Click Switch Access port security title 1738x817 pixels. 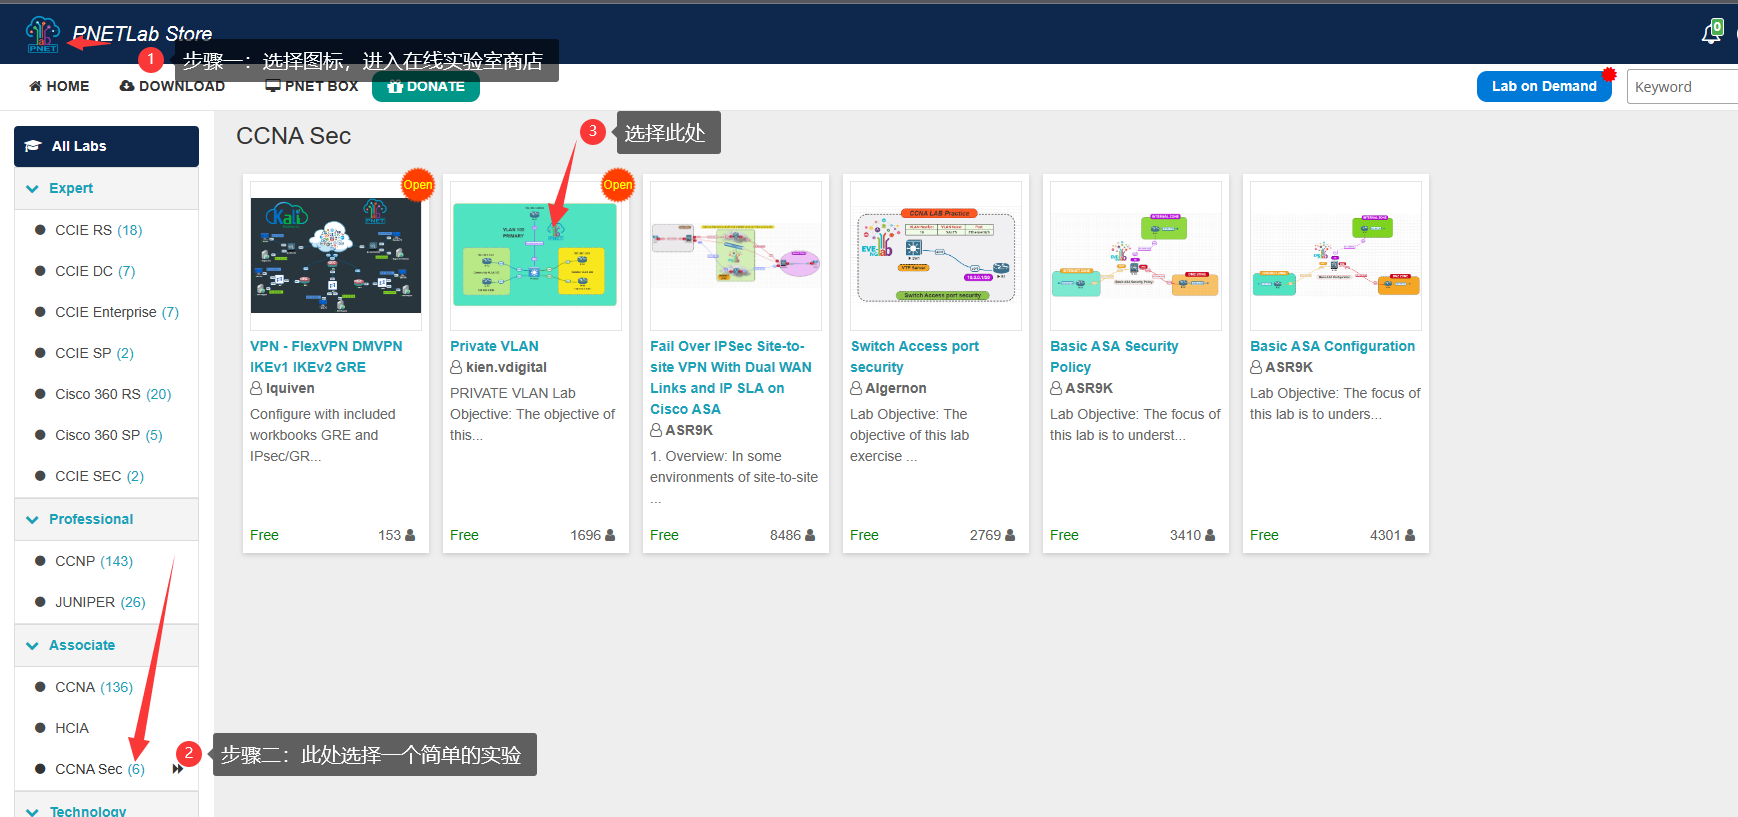[x=914, y=356]
